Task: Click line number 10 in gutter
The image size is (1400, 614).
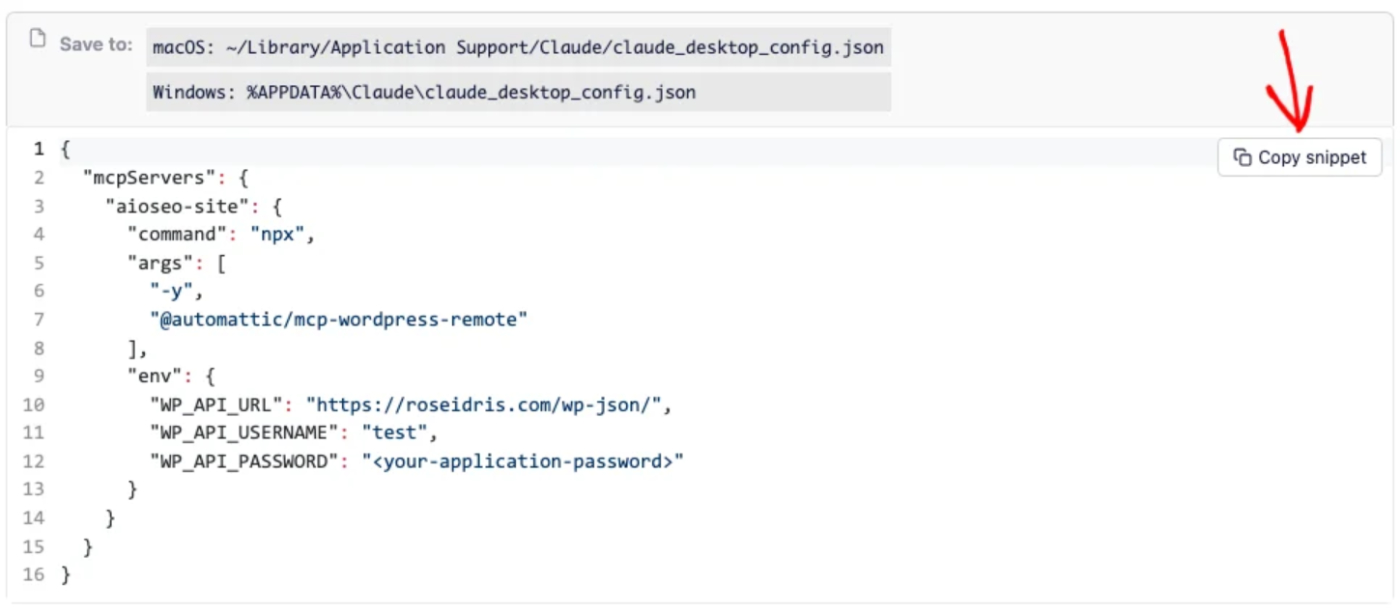Action: point(35,405)
